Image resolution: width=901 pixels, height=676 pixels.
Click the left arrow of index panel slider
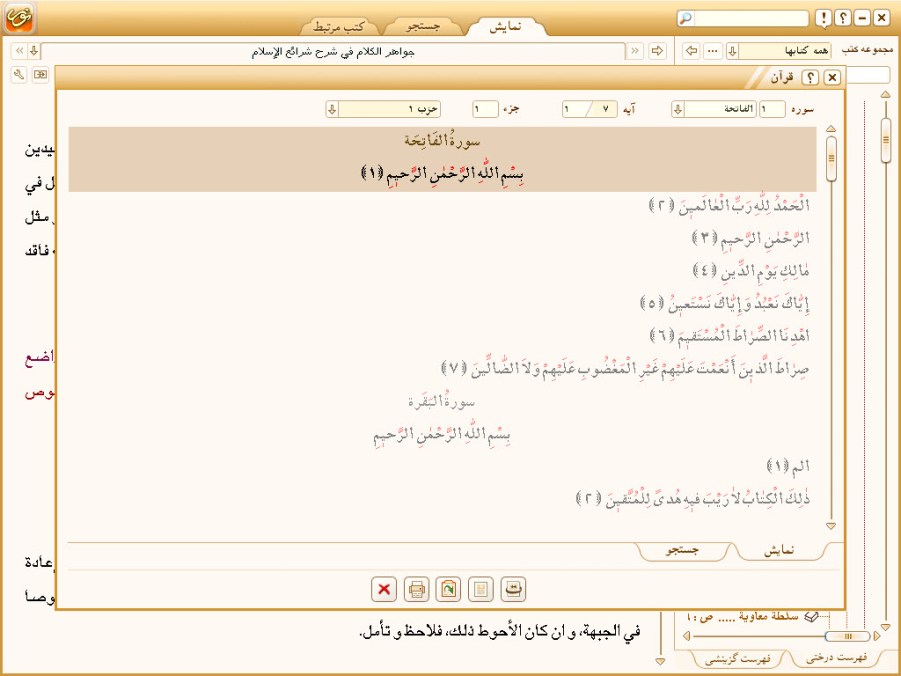686,636
